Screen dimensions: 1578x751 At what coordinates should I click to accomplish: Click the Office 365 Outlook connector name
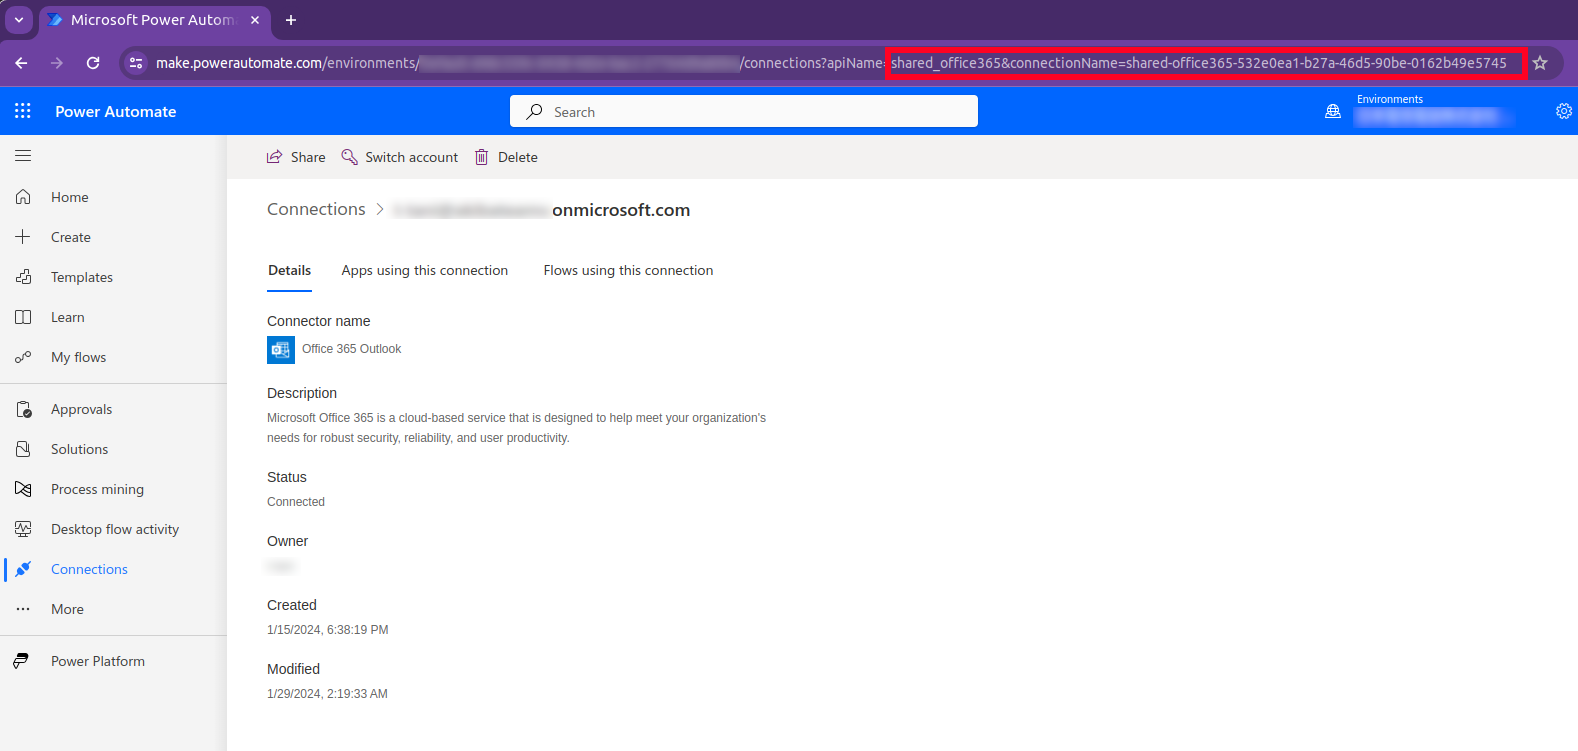click(x=352, y=349)
